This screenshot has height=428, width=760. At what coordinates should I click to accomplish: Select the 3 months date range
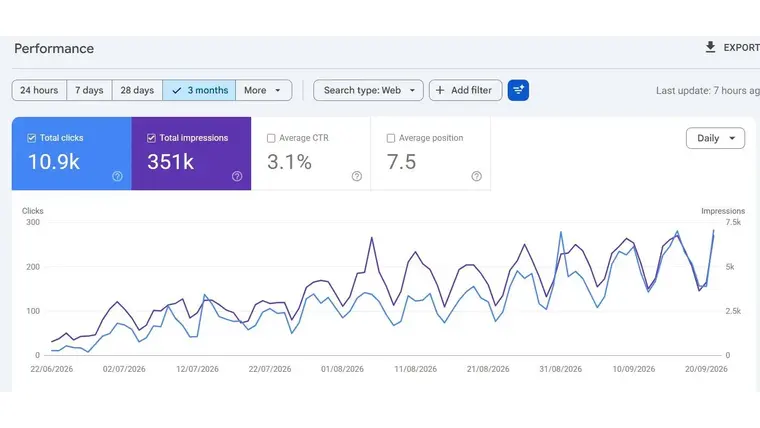199,90
